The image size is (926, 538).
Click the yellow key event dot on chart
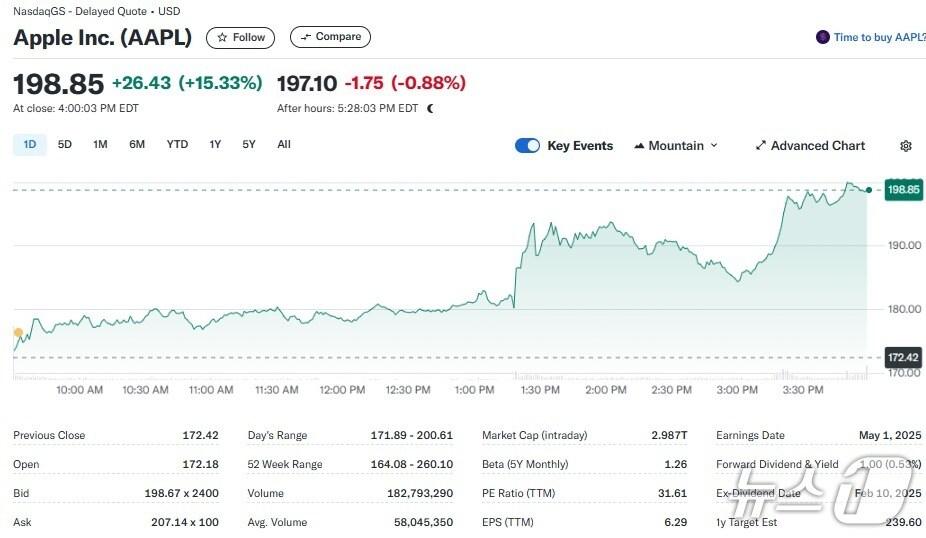pos(17,332)
